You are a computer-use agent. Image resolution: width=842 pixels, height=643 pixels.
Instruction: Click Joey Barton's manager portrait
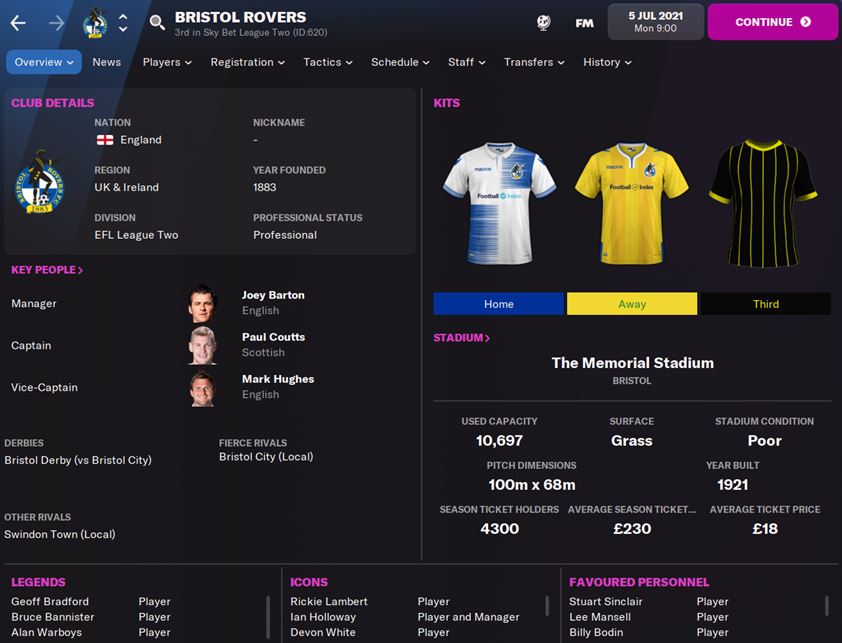pyautogui.click(x=202, y=304)
